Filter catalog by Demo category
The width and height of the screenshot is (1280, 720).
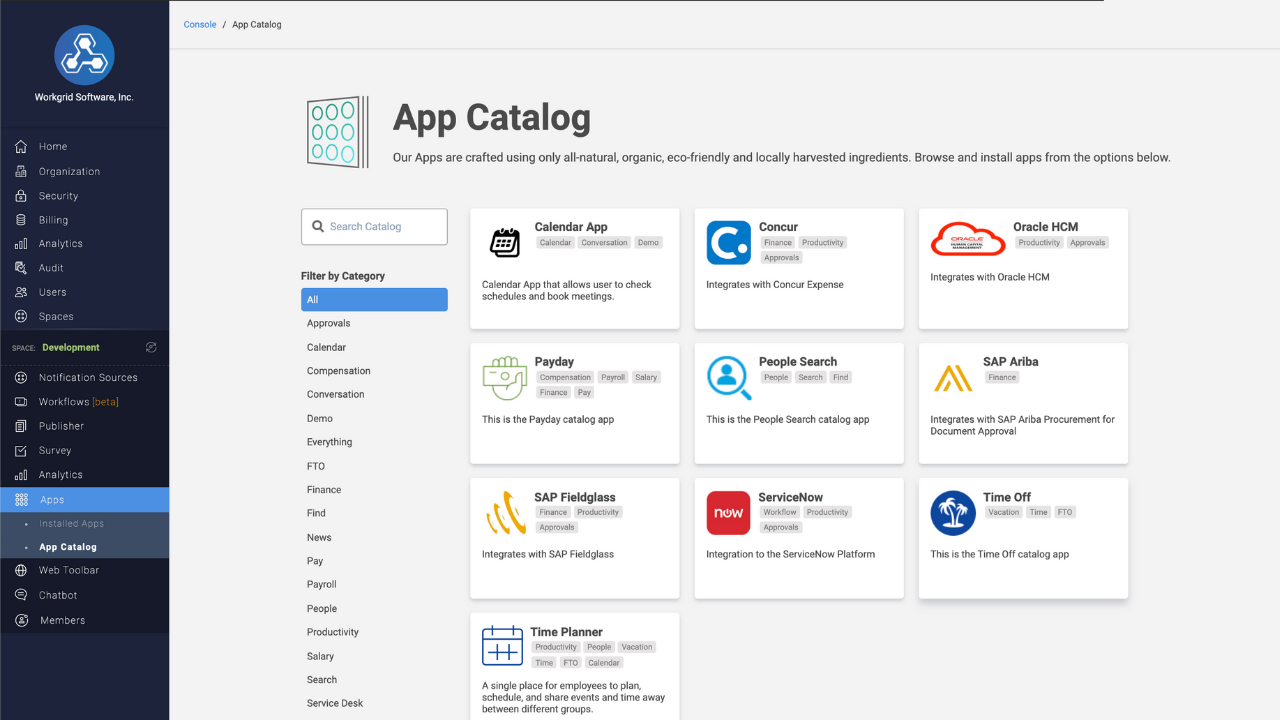click(320, 419)
